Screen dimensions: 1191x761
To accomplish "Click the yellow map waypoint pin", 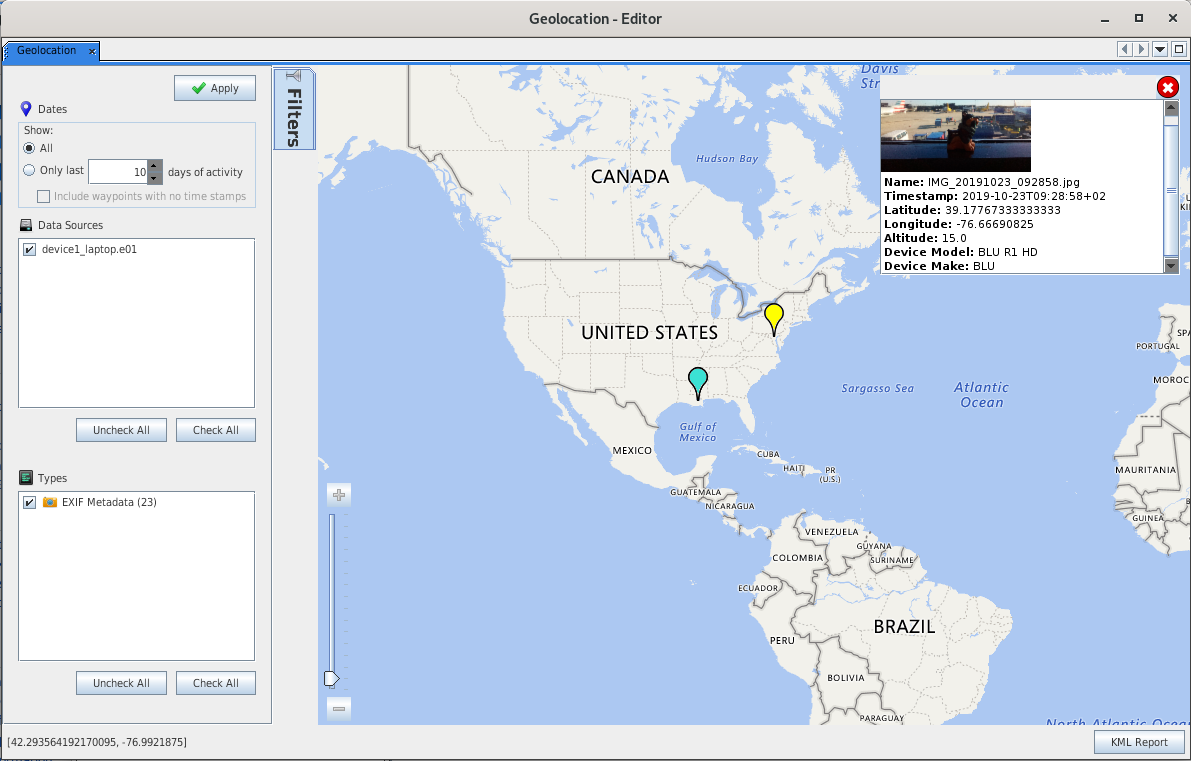I will (x=773, y=317).
